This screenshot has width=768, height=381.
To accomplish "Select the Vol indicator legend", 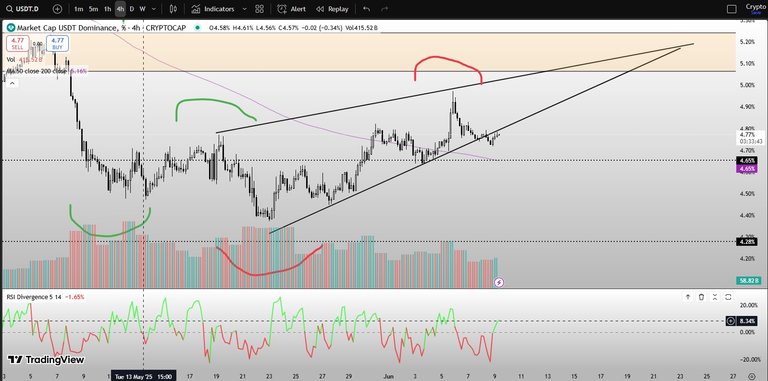I will [x=24, y=60].
